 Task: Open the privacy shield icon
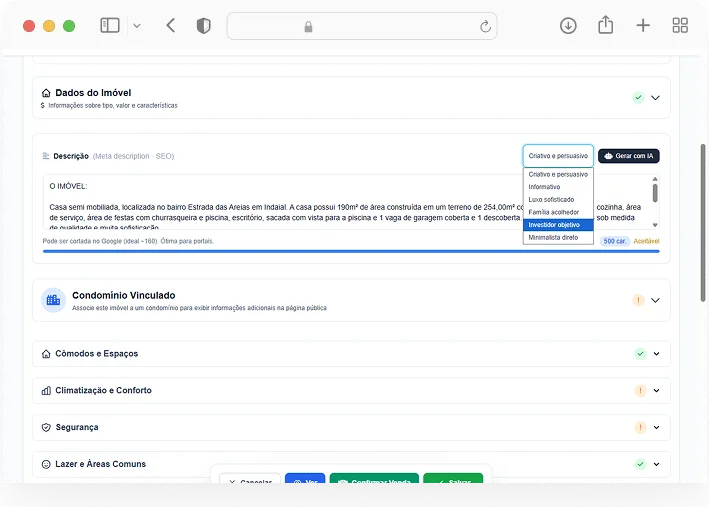click(203, 26)
